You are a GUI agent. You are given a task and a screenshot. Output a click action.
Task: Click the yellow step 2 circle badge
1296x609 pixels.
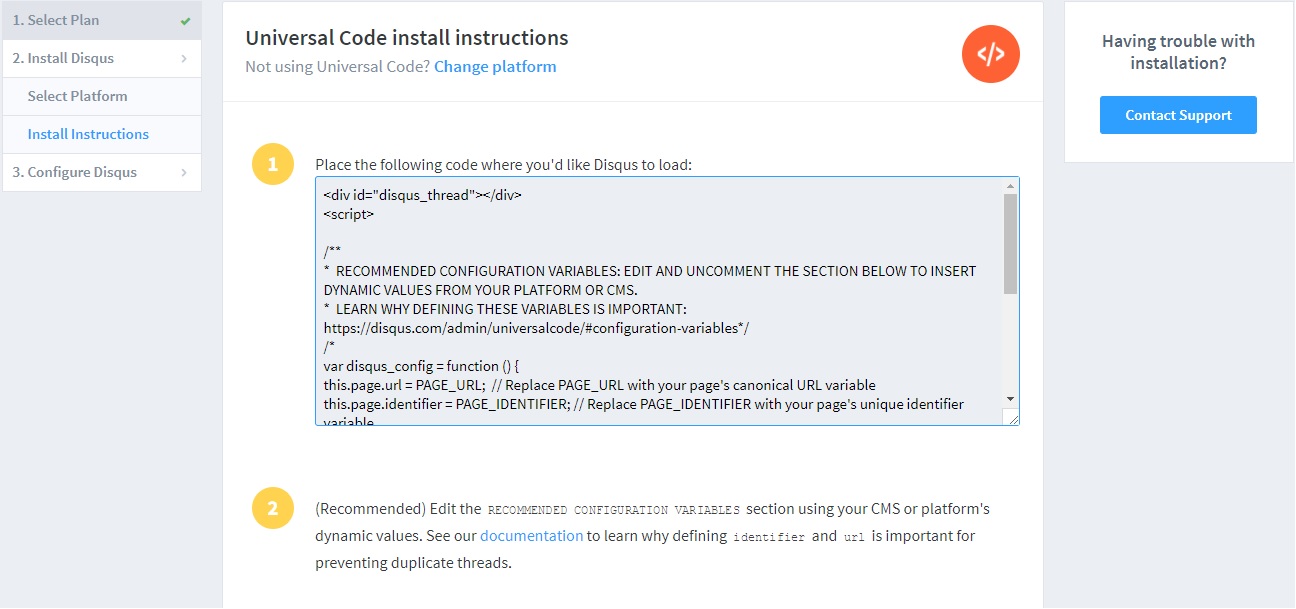273,508
